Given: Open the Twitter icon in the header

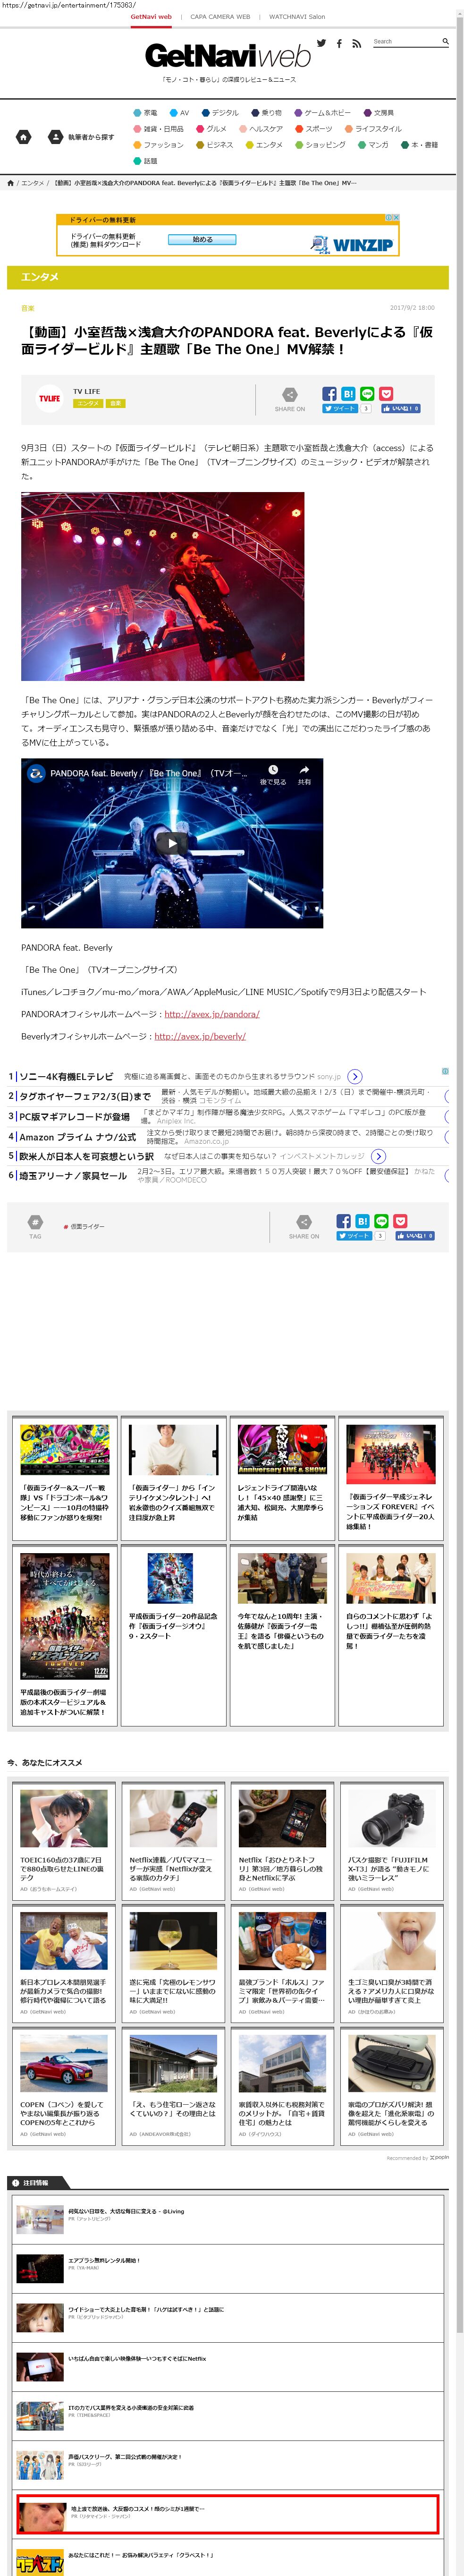Looking at the screenshot, I should pos(321,43).
